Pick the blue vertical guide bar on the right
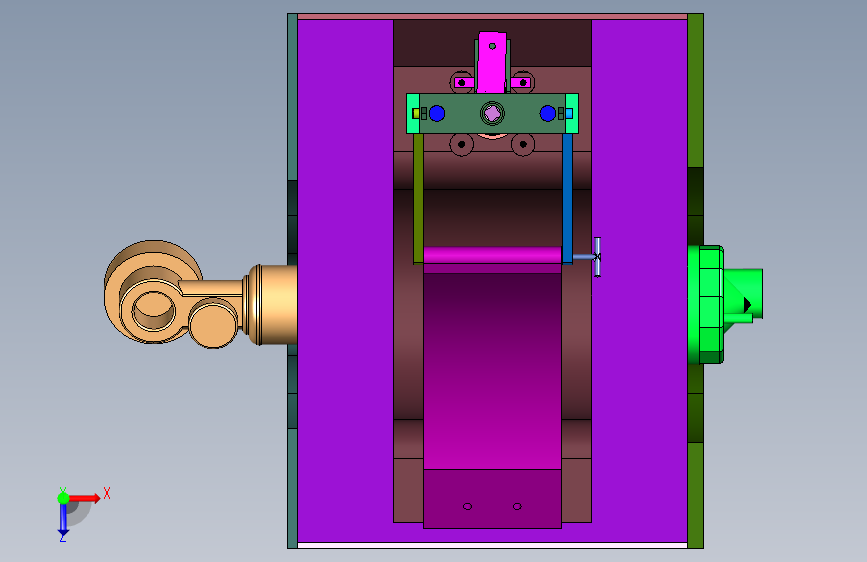The height and width of the screenshot is (562, 867). [567, 199]
